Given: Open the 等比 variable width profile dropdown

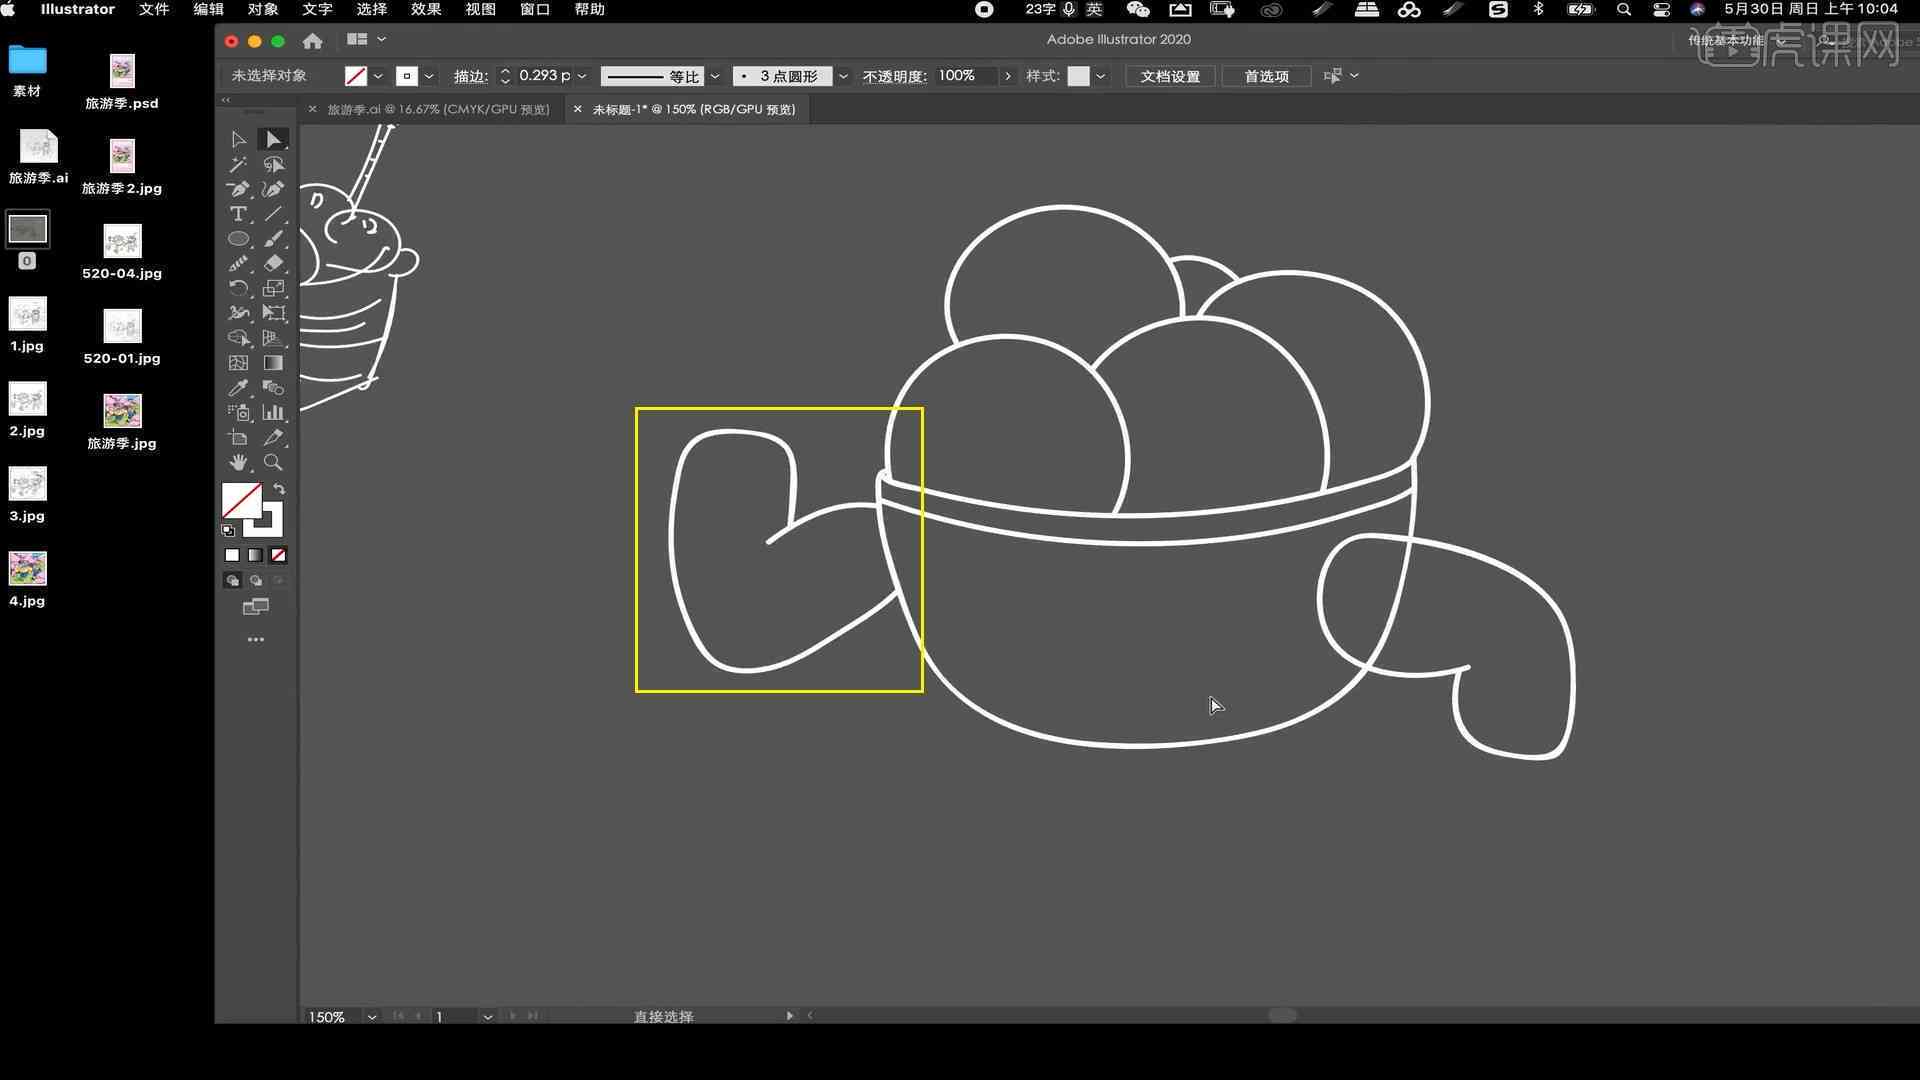Looking at the screenshot, I should tap(714, 76).
